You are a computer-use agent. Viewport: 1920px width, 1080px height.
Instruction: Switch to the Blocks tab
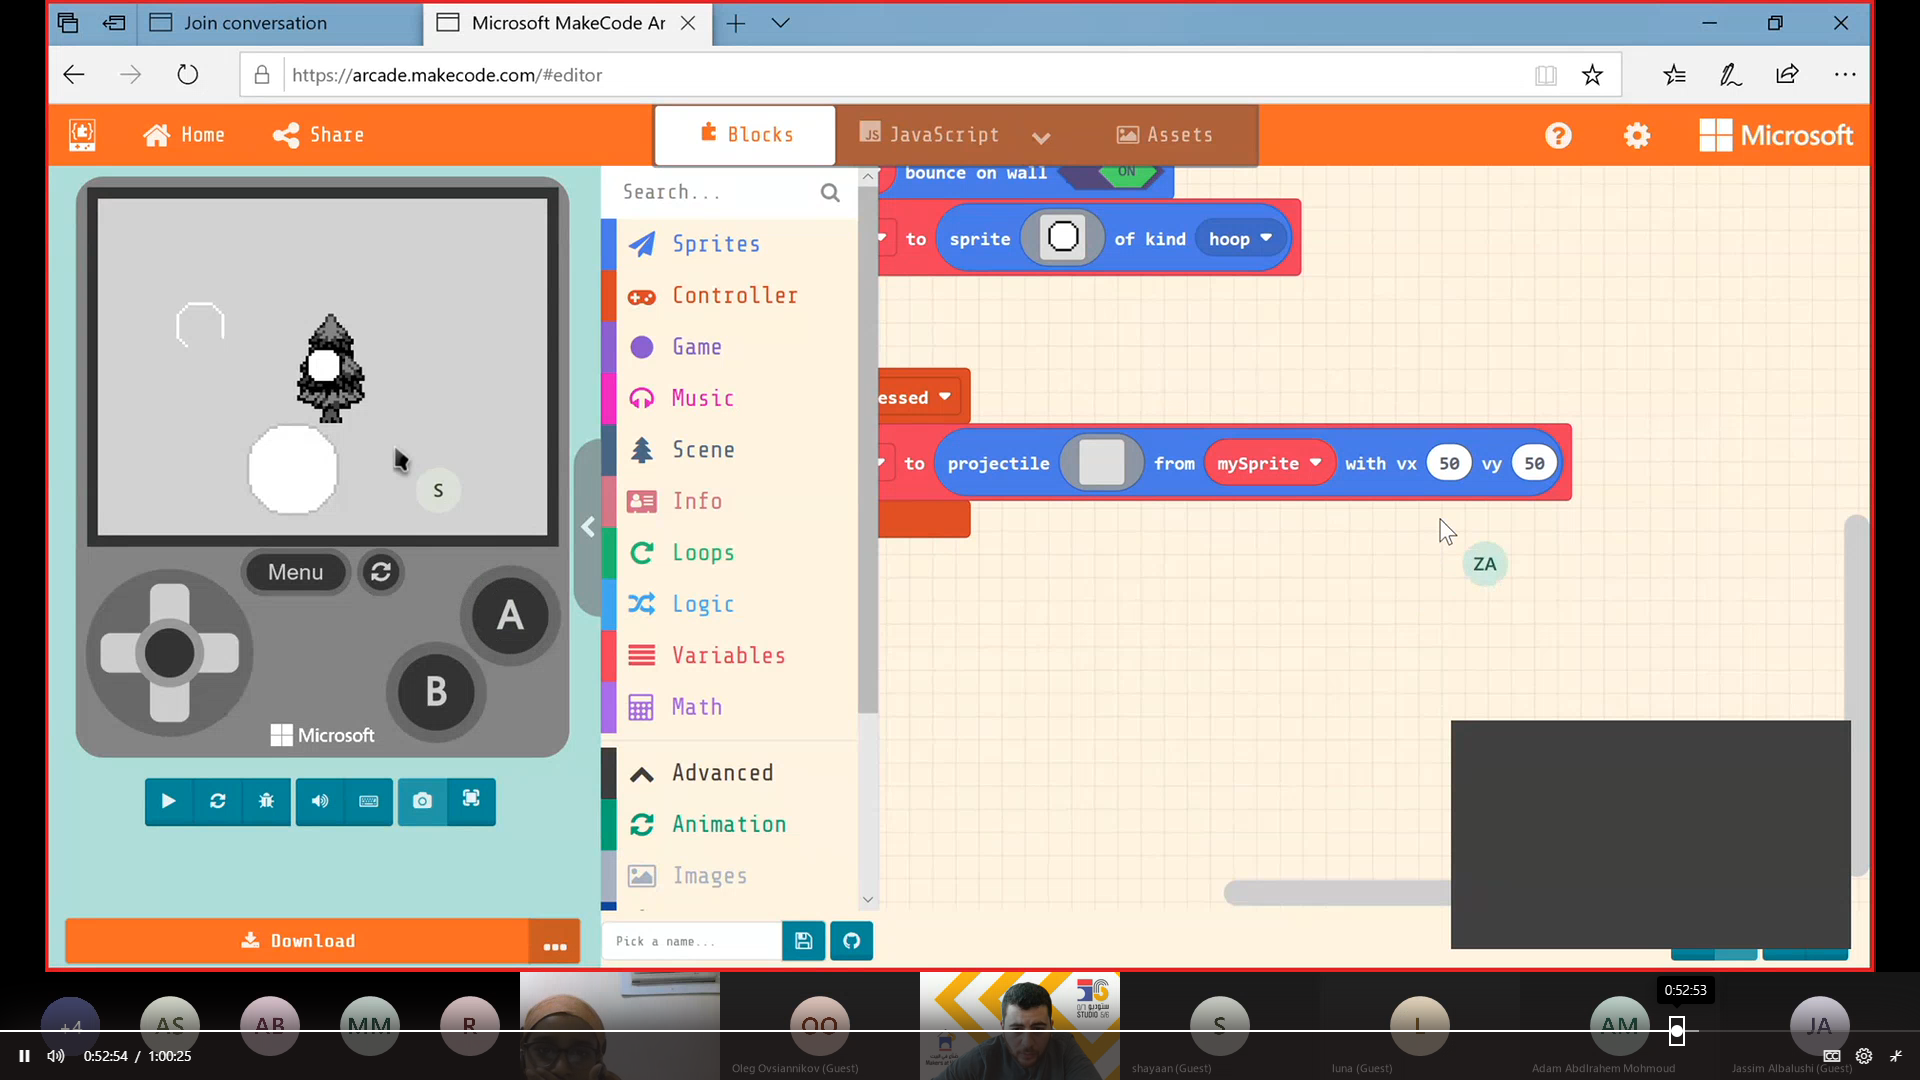tap(746, 135)
